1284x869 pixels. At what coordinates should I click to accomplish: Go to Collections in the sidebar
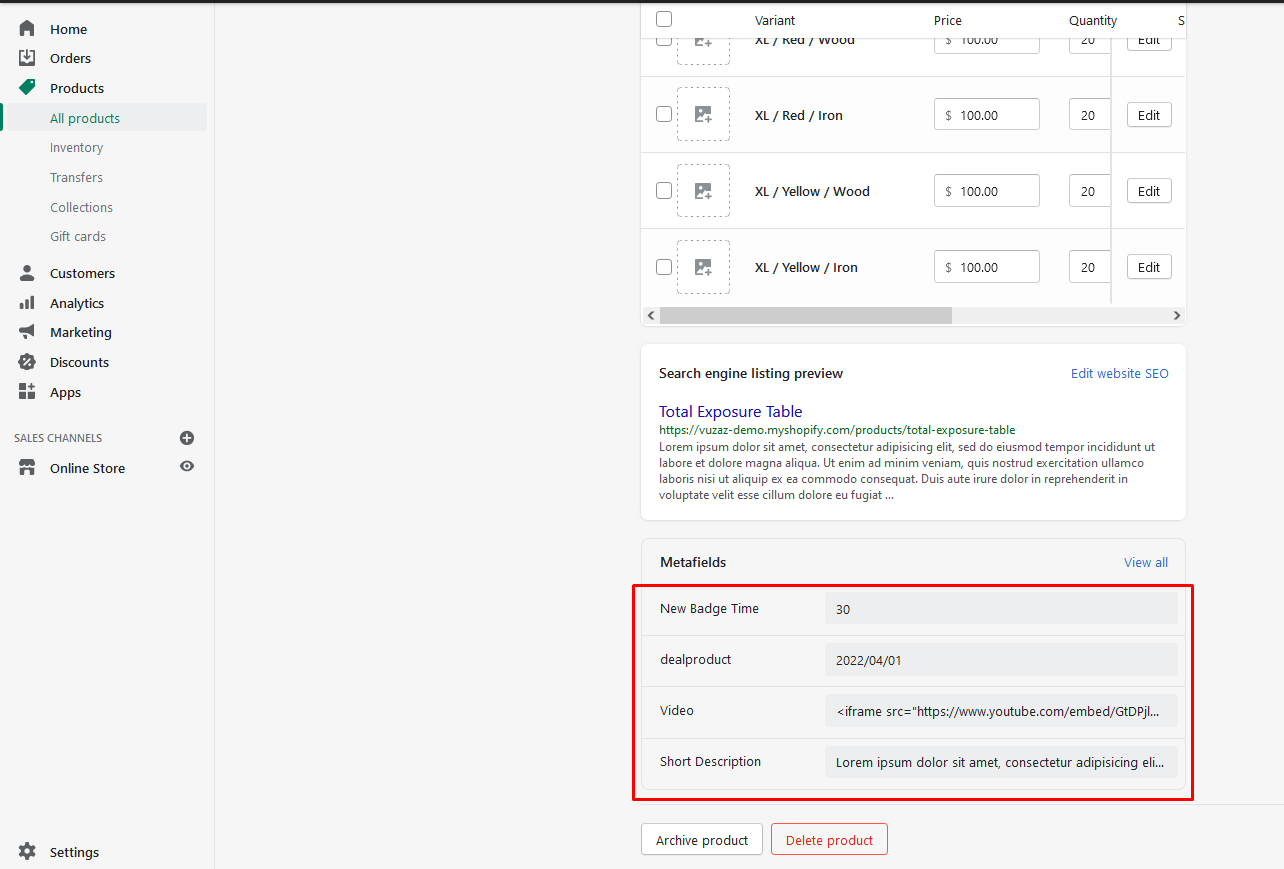point(82,207)
